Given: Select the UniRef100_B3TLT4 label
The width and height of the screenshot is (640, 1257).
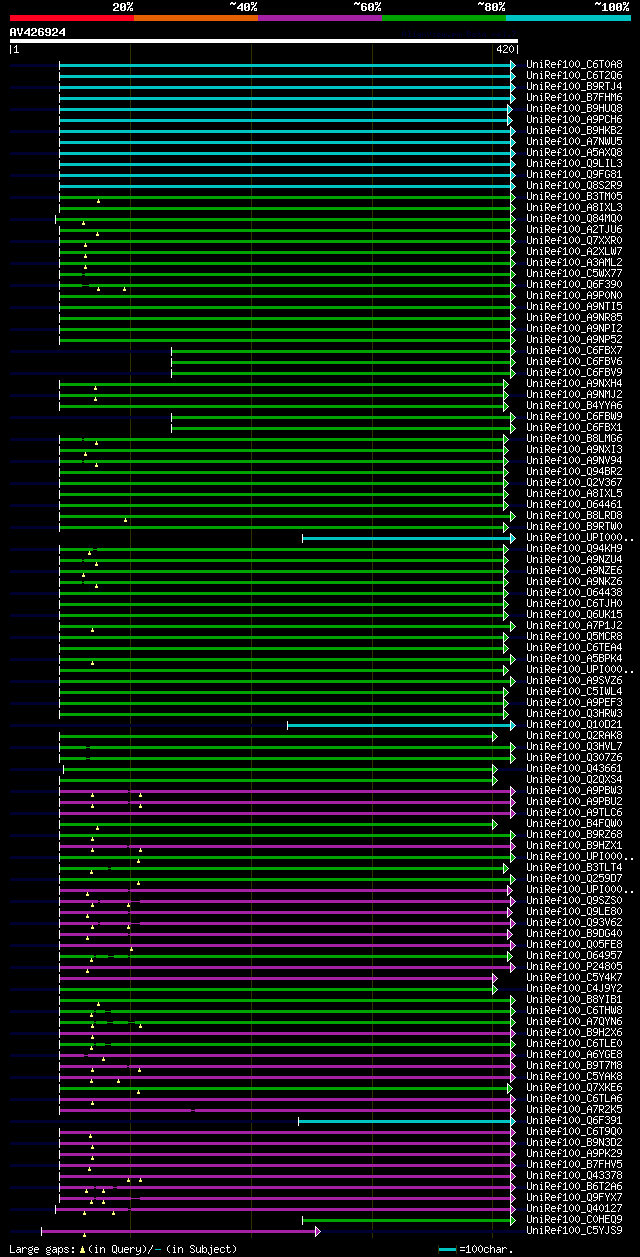Looking at the screenshot, I should (574, 867).
